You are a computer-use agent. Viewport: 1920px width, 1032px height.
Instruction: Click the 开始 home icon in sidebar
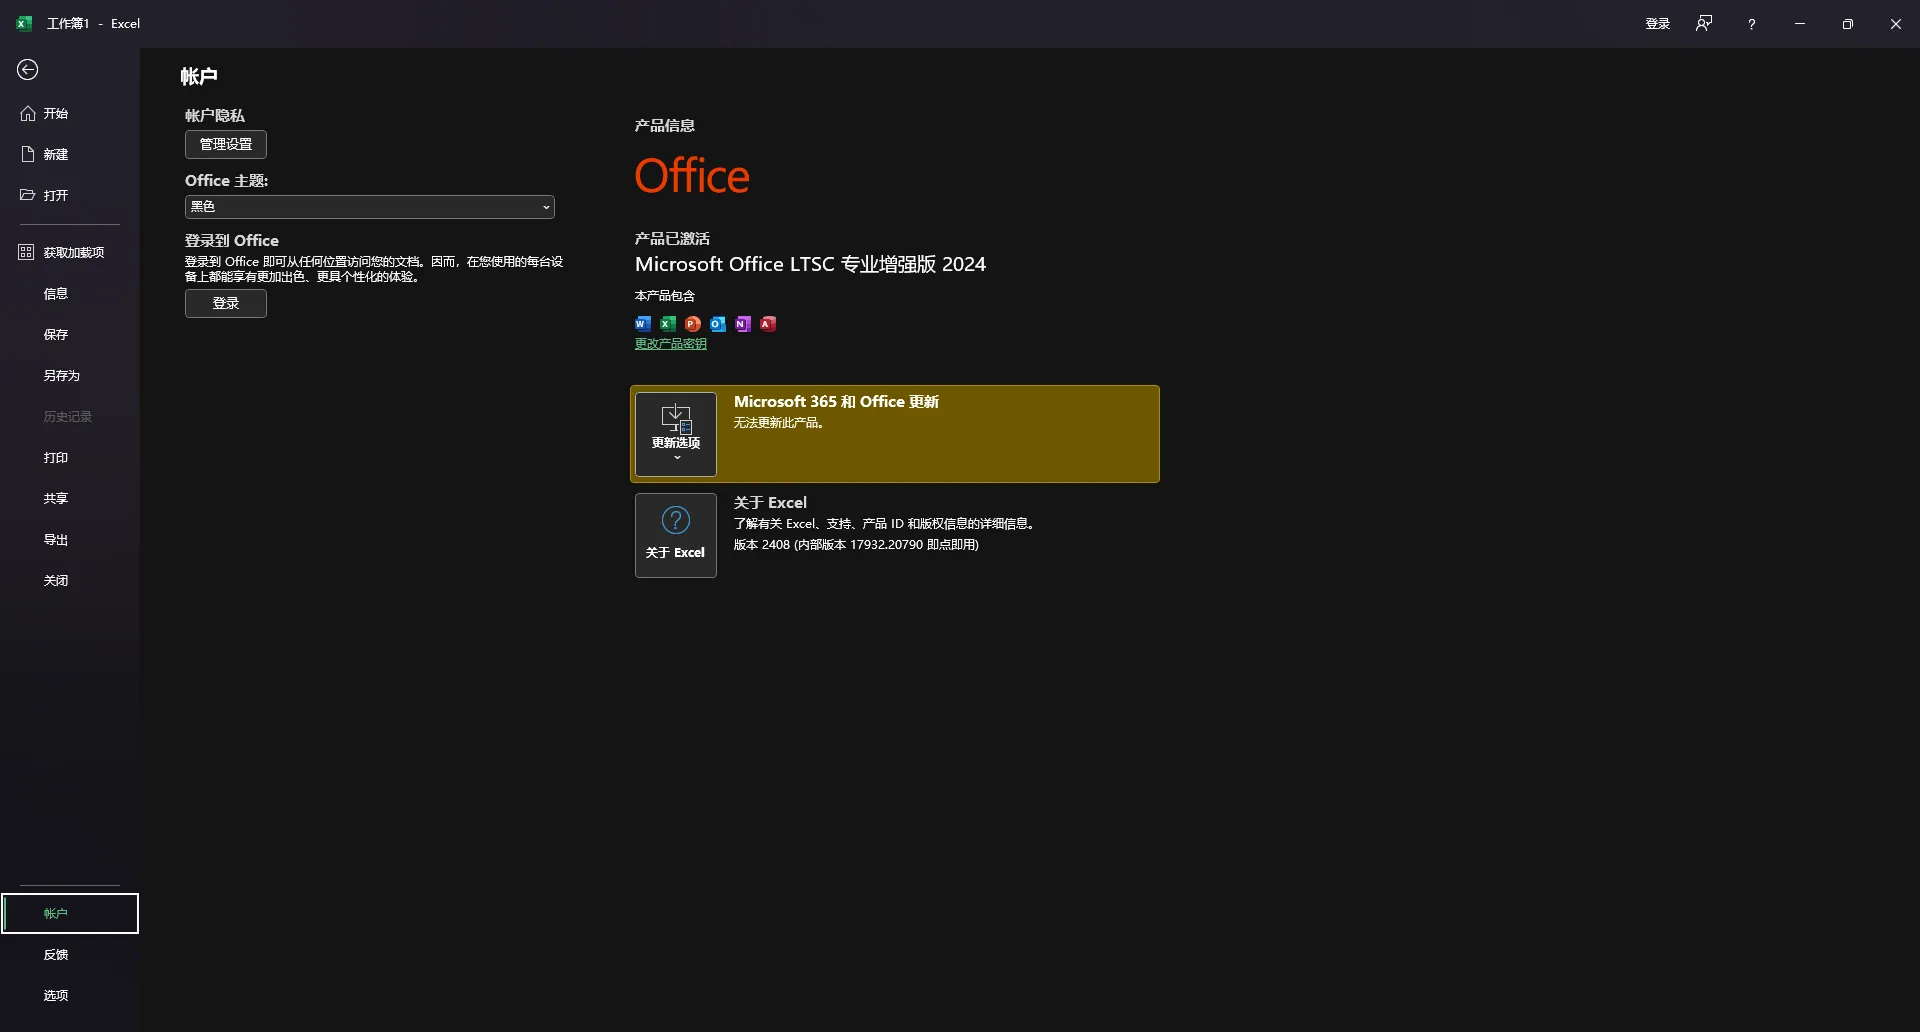28,113
